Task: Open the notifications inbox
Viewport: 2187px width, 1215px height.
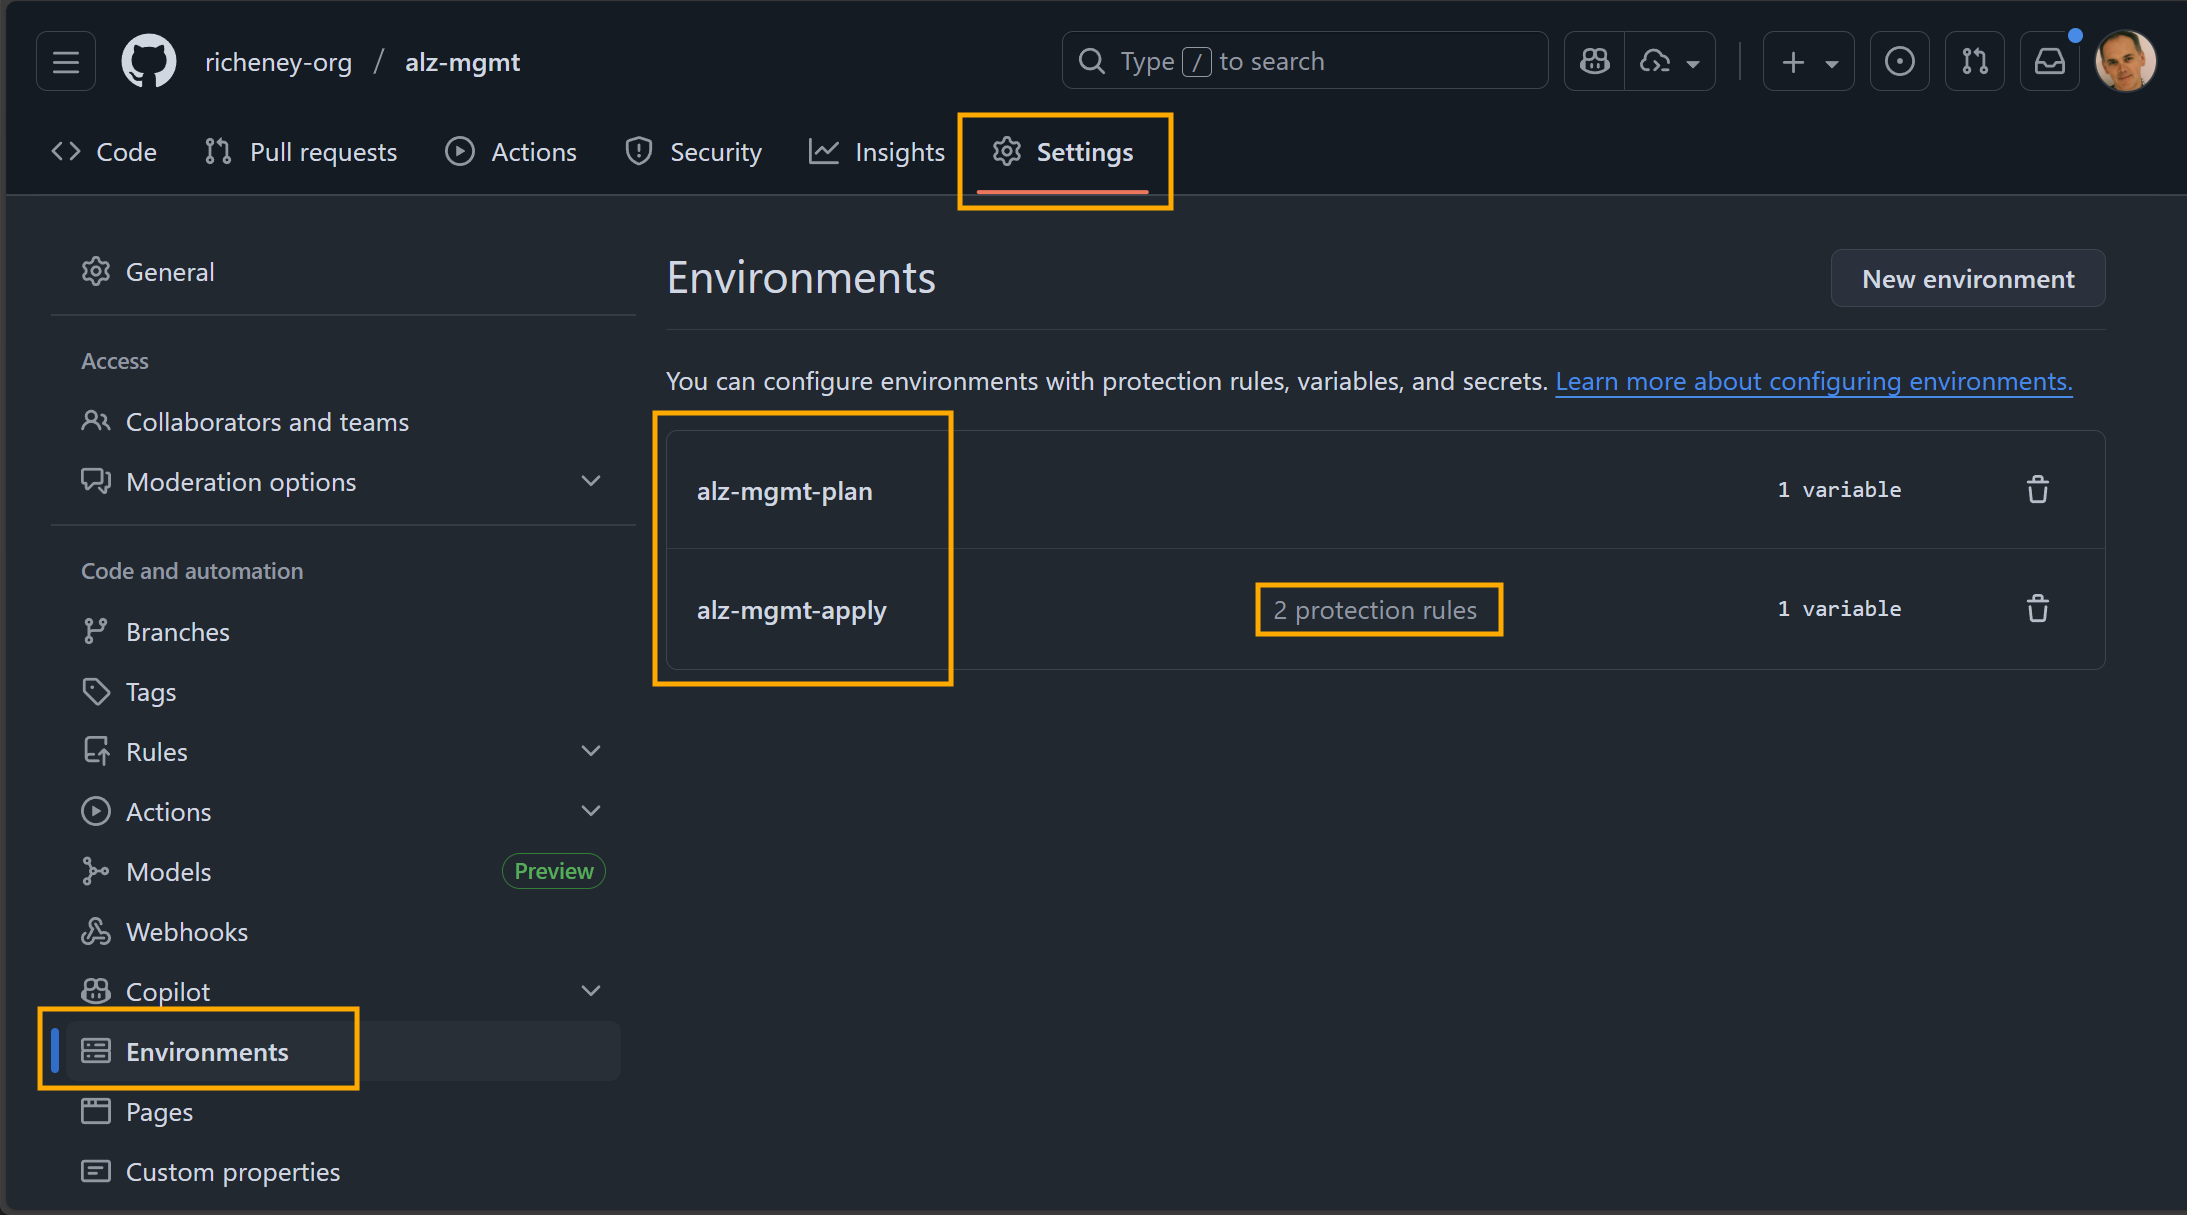Action: pyautogui.click(x=2050, y=60)
